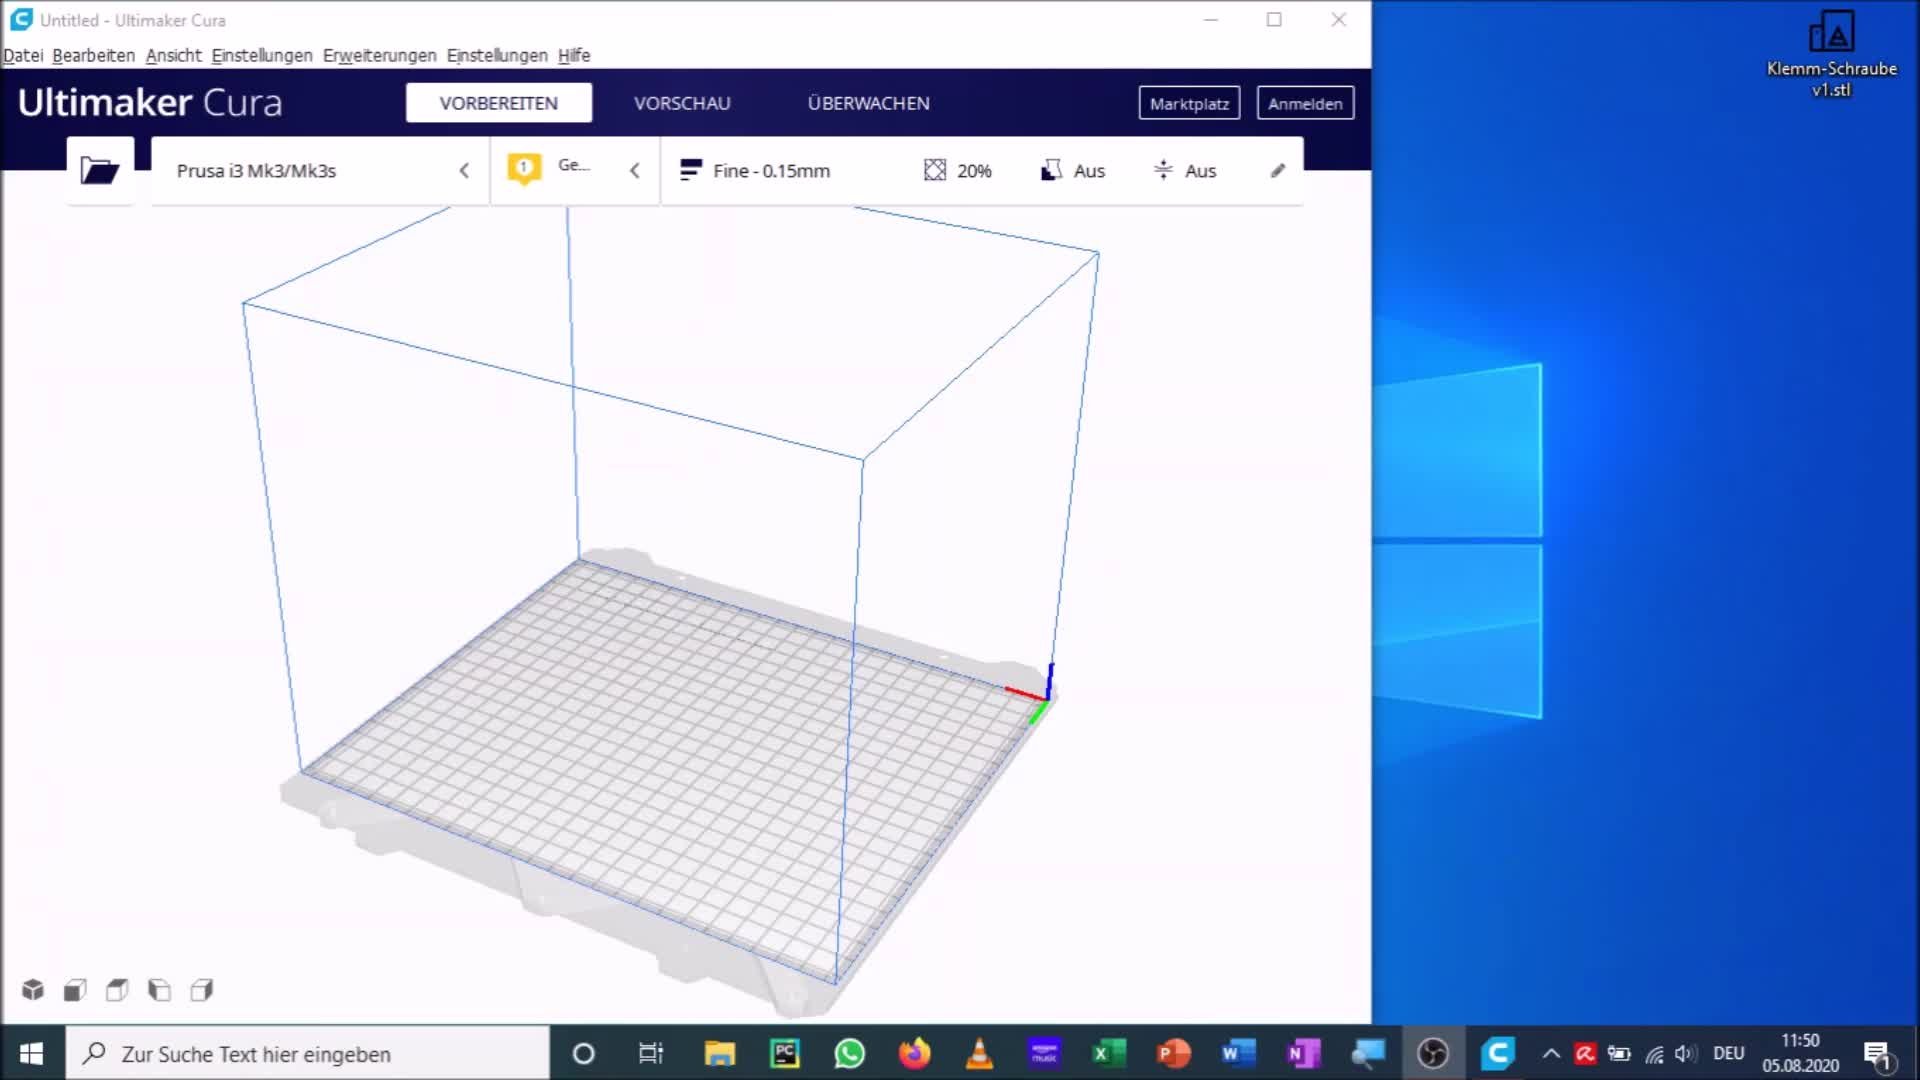Open Windows Start menu
Image resolution: width=1920 pixels, height=1080 pixels.
coord(32,1054)
